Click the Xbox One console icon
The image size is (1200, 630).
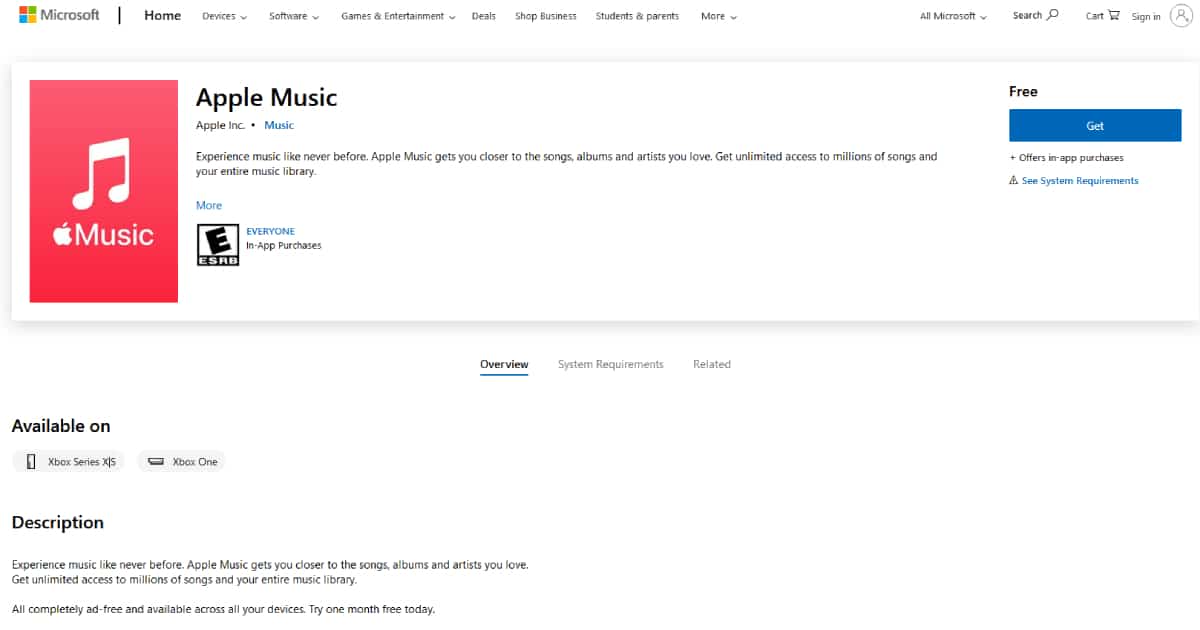tap(155, 462)
